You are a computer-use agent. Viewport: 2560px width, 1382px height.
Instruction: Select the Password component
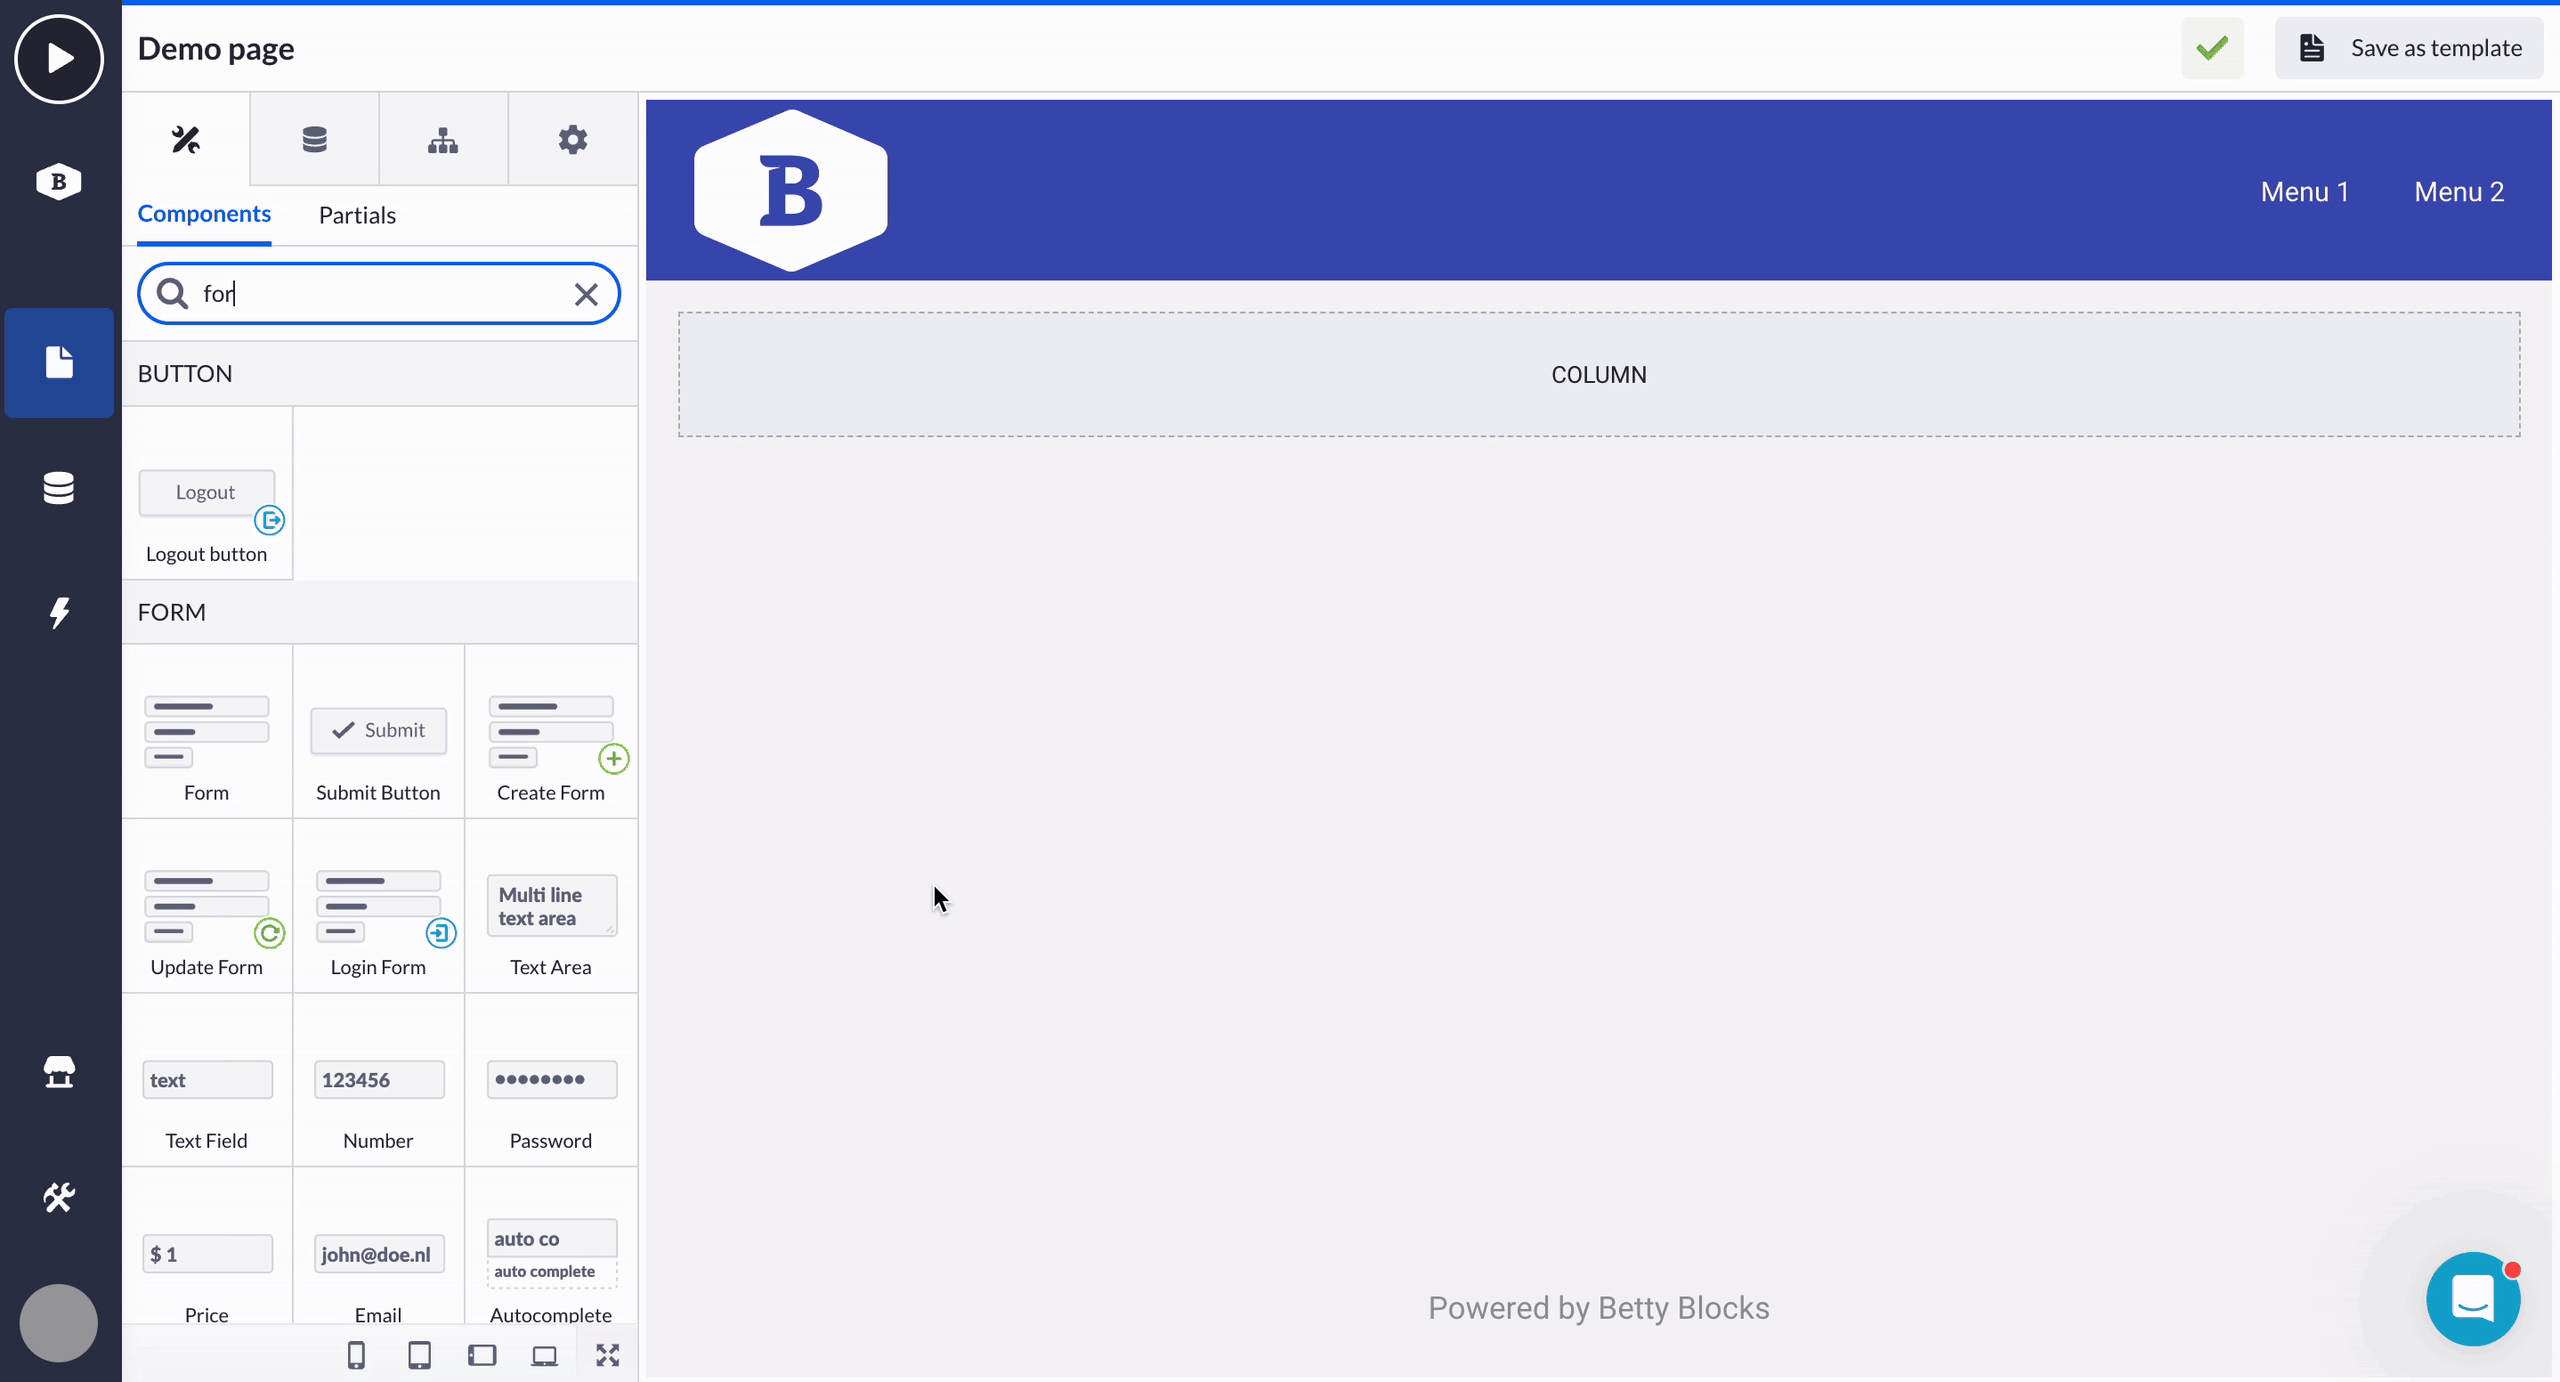[551, 1080]
